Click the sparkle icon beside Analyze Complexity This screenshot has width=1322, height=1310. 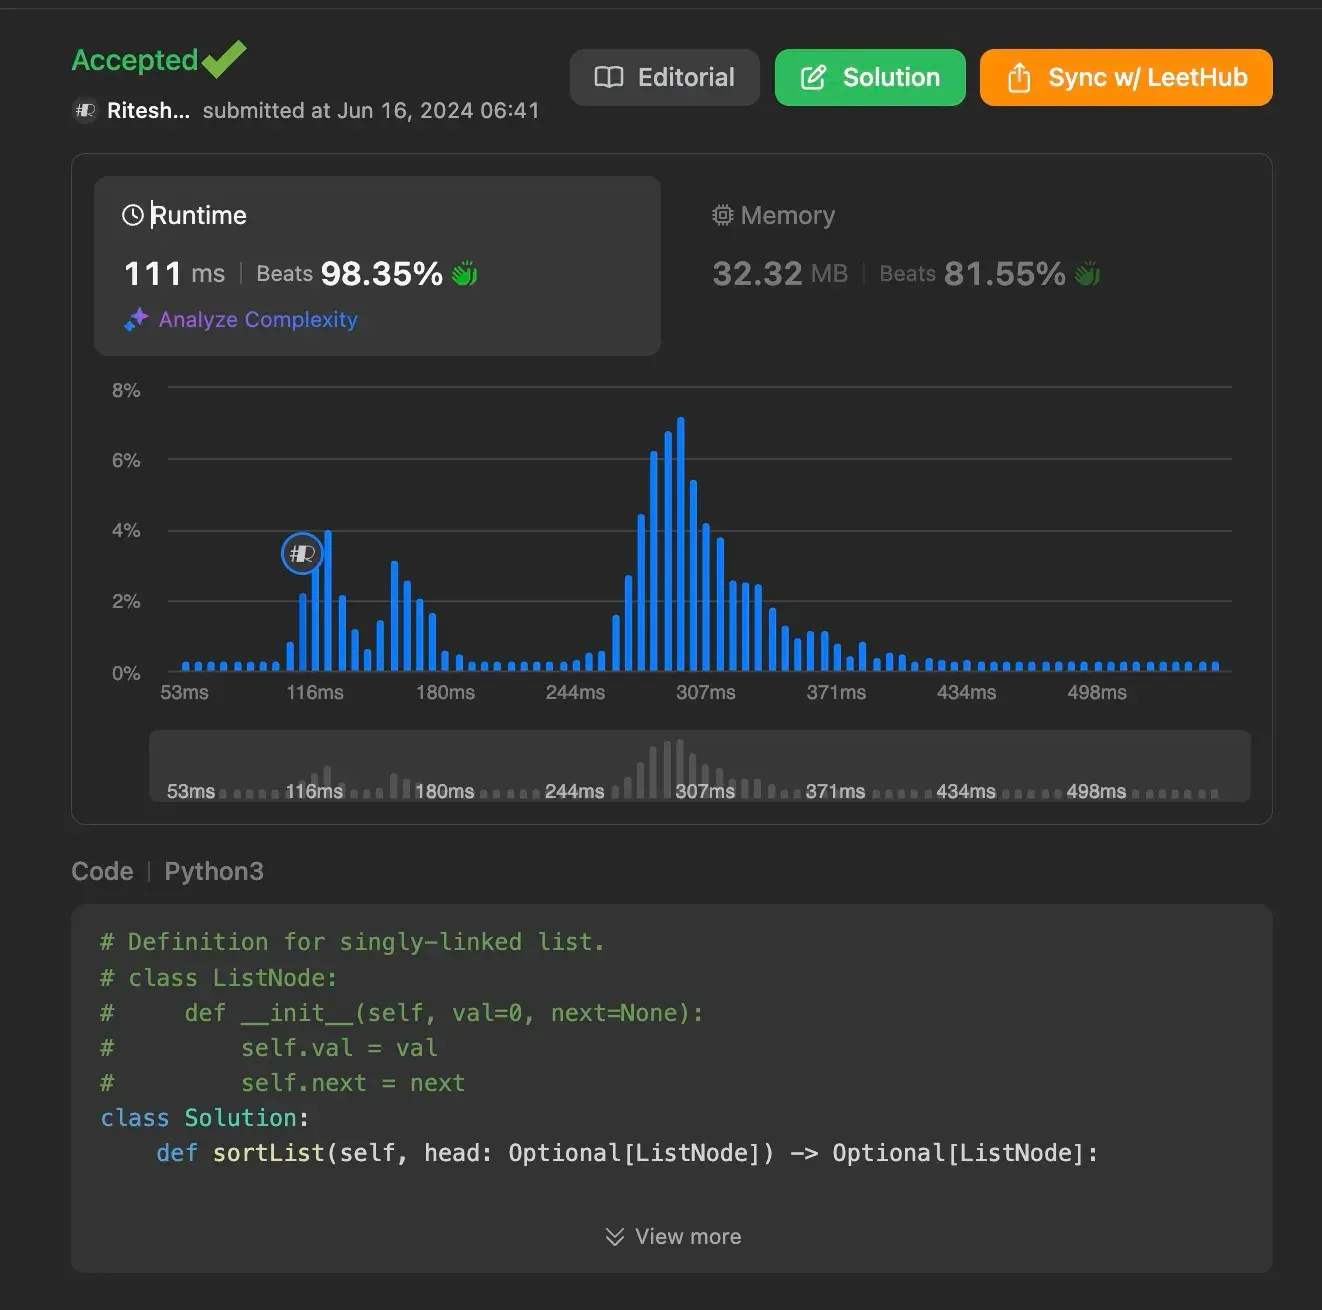pos(136,320)
